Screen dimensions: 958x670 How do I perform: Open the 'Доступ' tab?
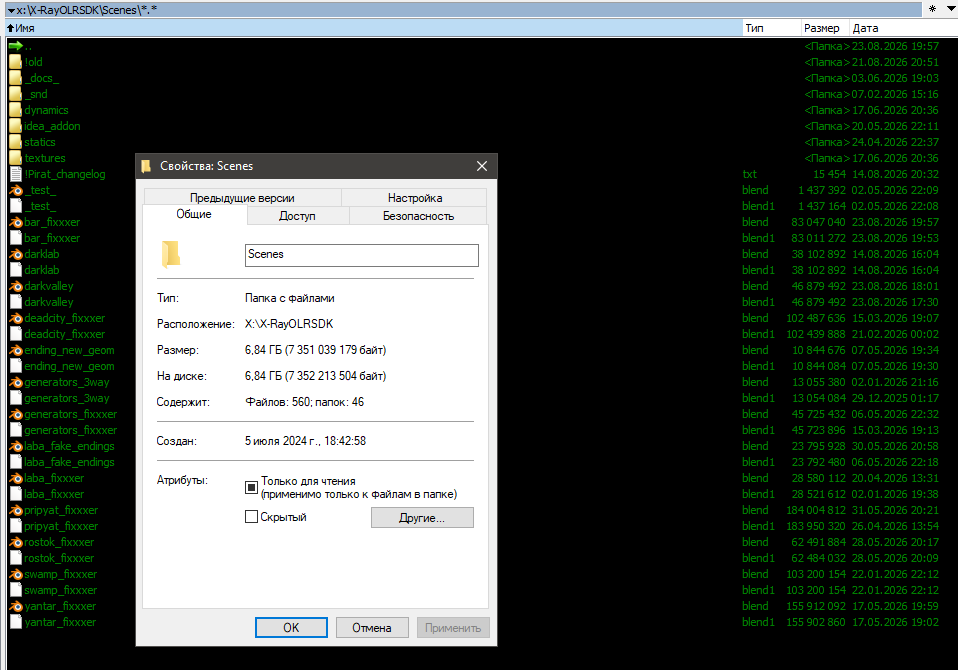click(298, 216)
